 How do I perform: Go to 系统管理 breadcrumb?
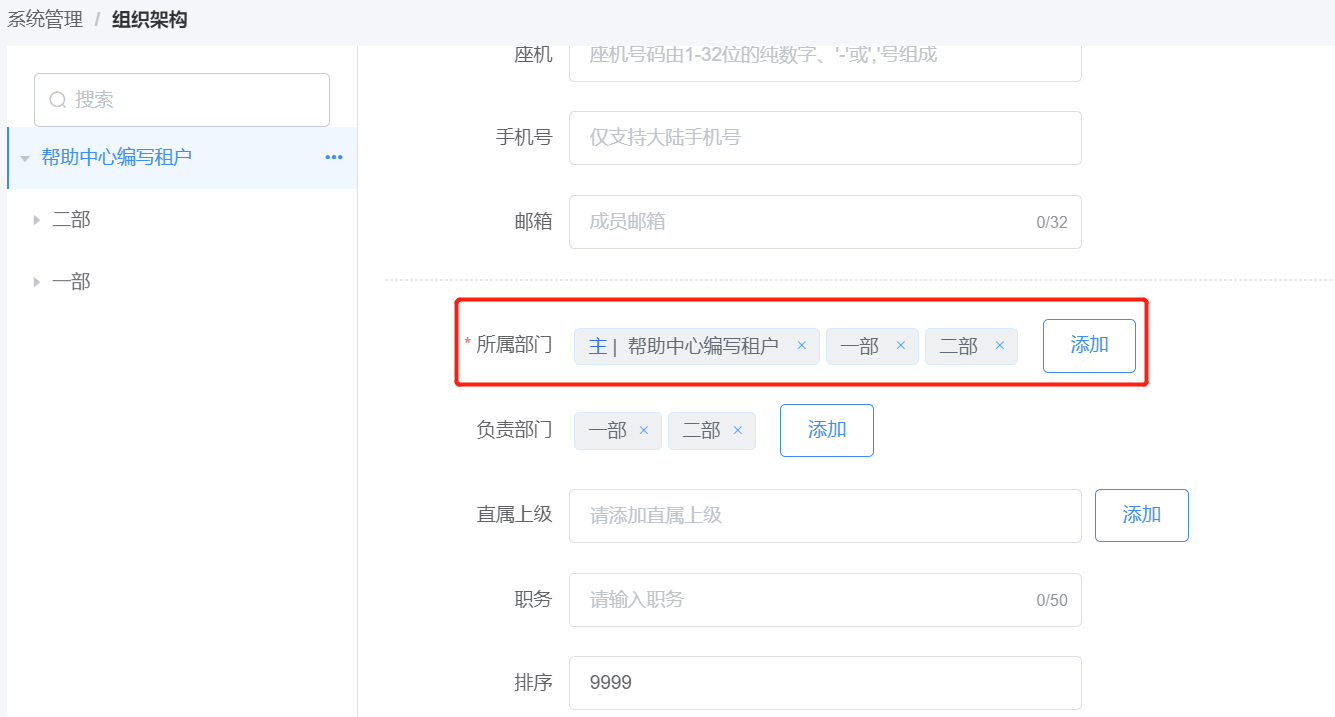point(45,19)
